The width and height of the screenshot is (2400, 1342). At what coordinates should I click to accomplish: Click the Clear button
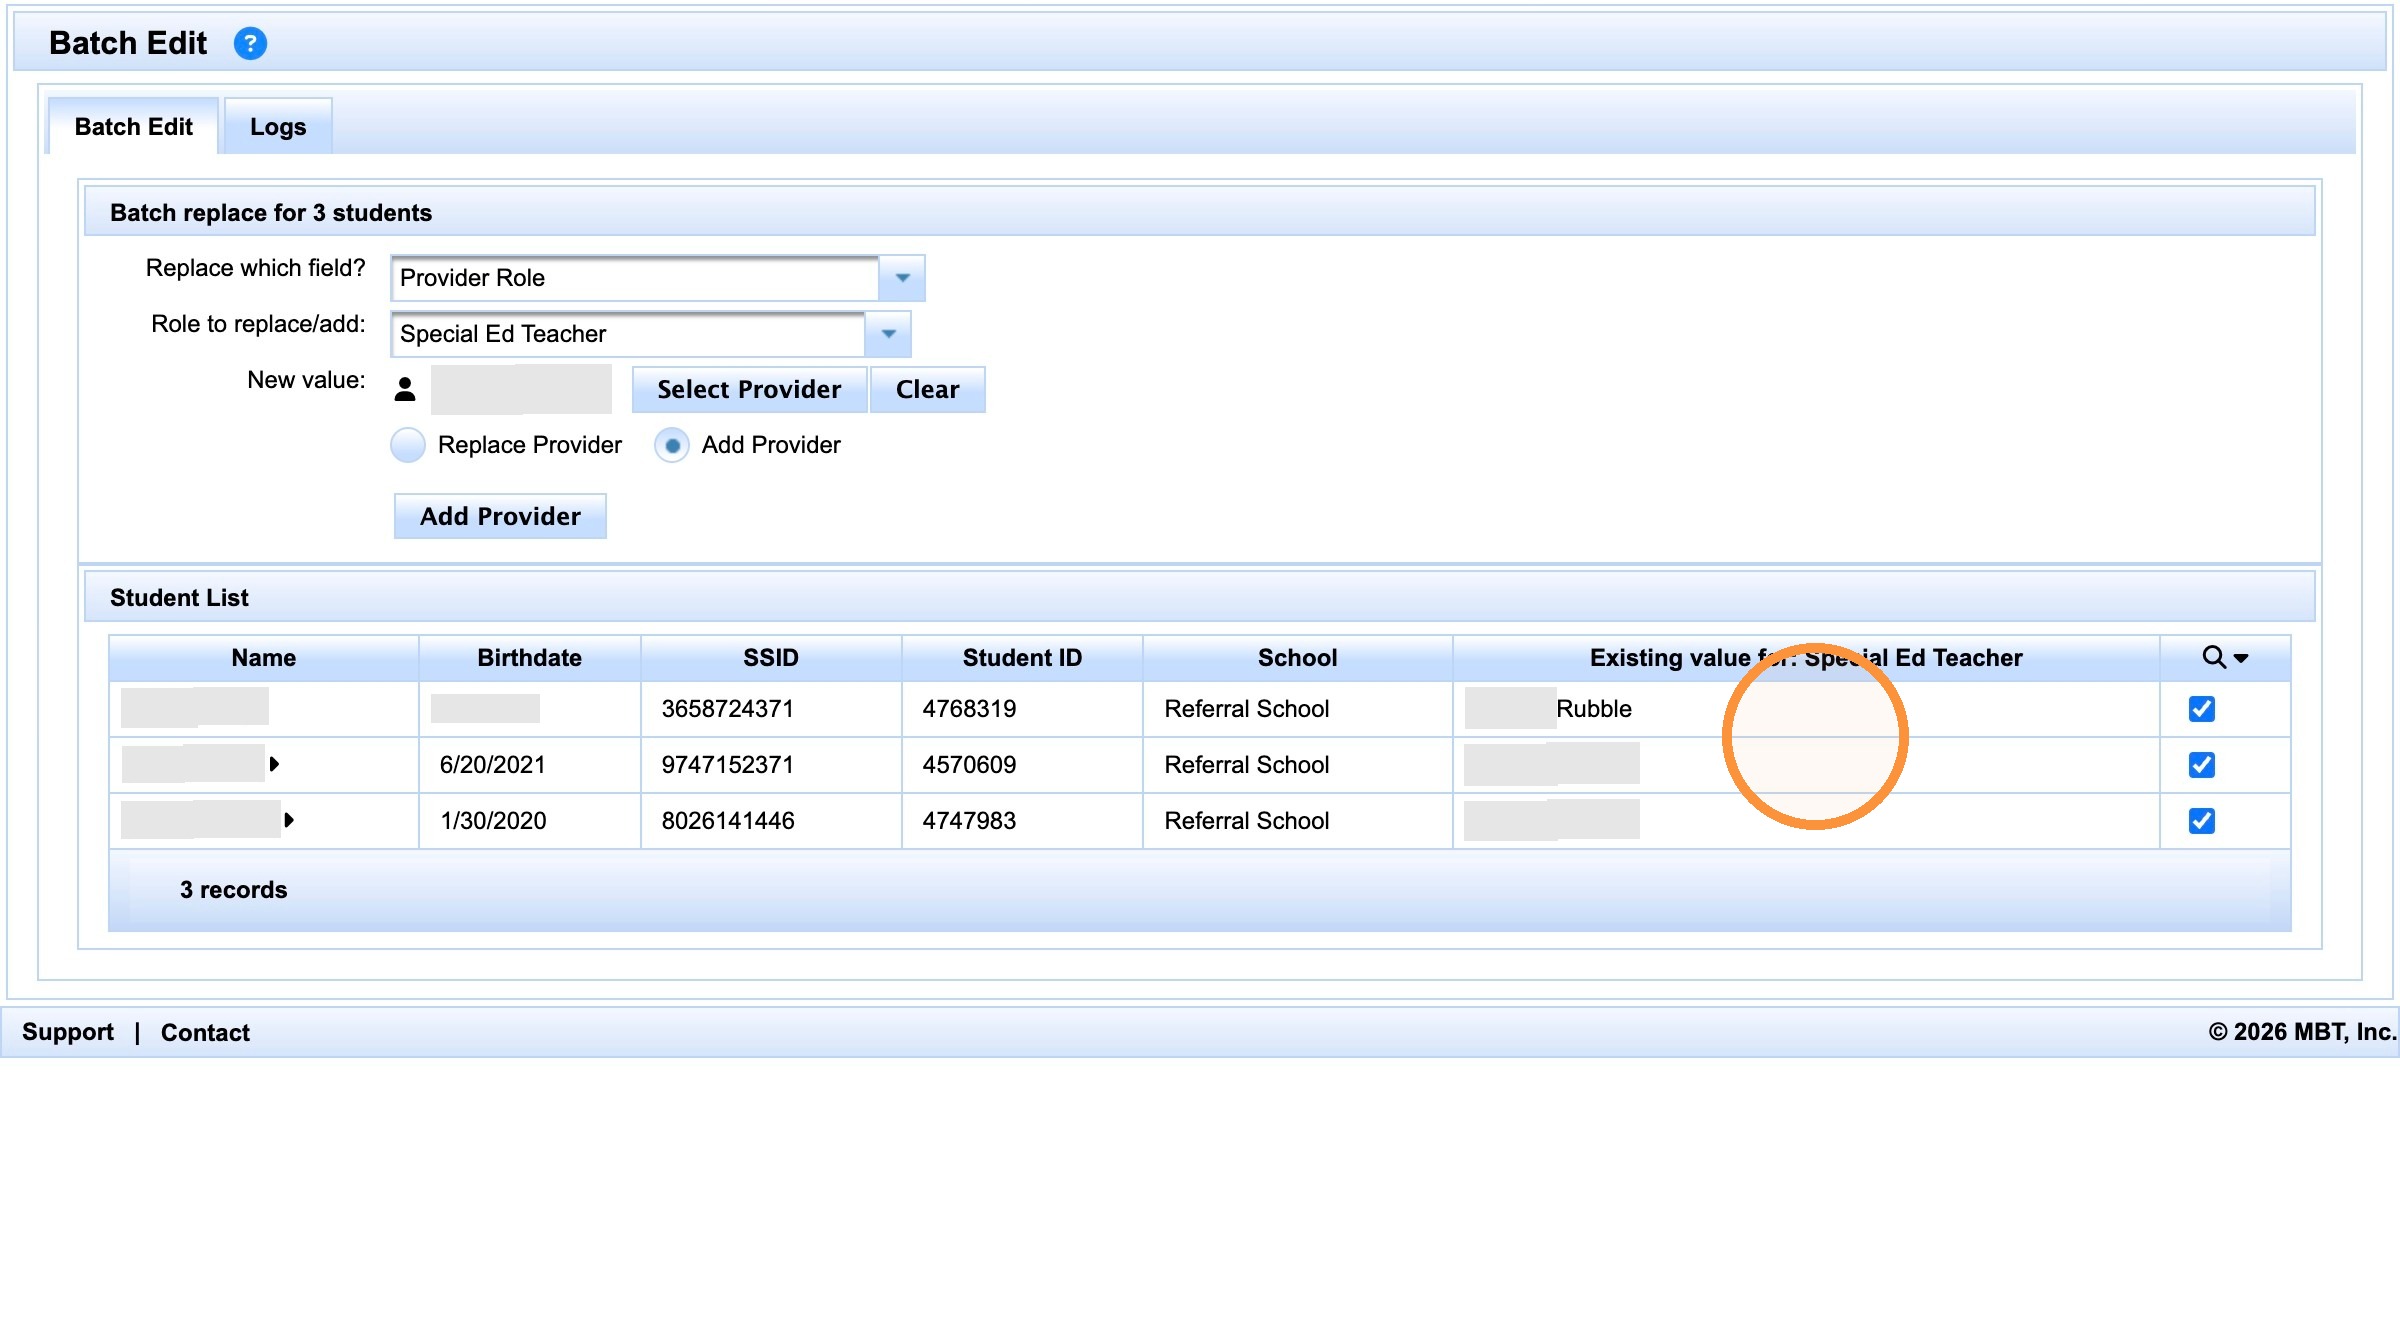click(927, 389)
